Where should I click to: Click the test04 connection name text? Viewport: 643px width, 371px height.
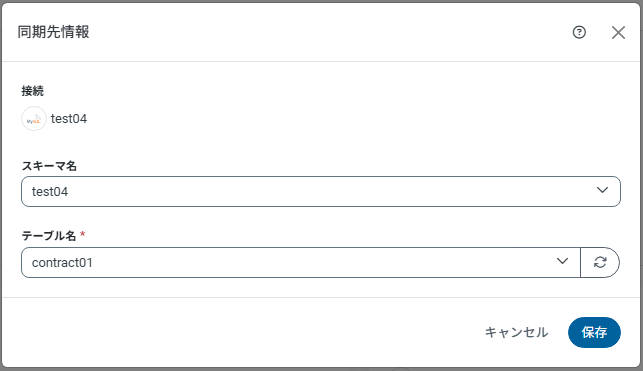point(69,119)
